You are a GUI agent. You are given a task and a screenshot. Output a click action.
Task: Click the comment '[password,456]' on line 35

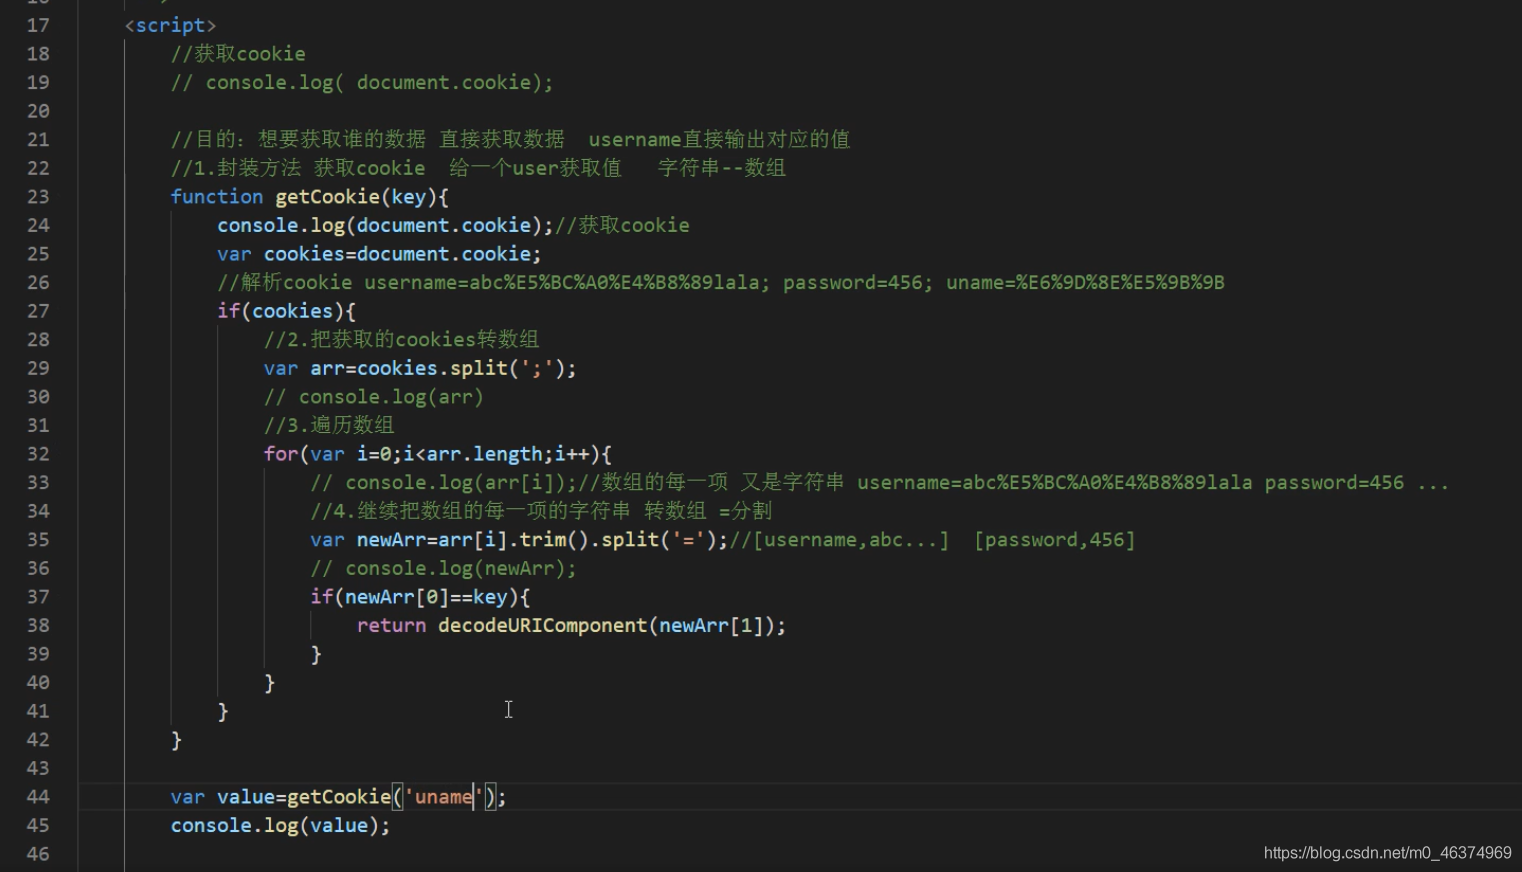(x=1054, y=540)
